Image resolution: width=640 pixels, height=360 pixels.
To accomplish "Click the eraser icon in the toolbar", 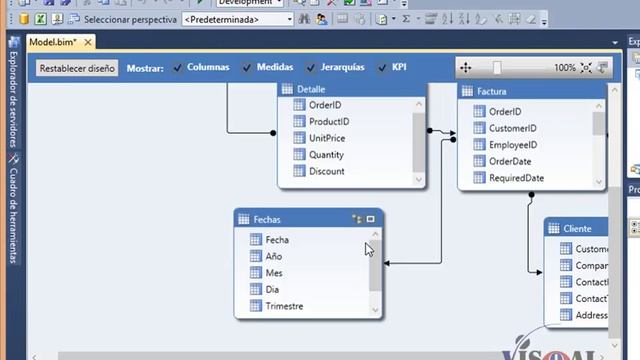I will click(x=531, y=19).
